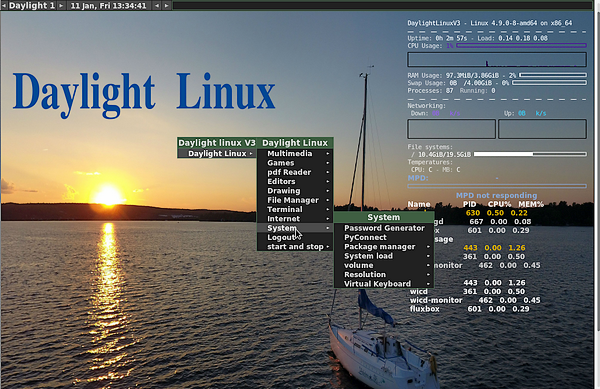Click the left arrow next to the clock
Screen dimensions: 600x389
point(157,6)
